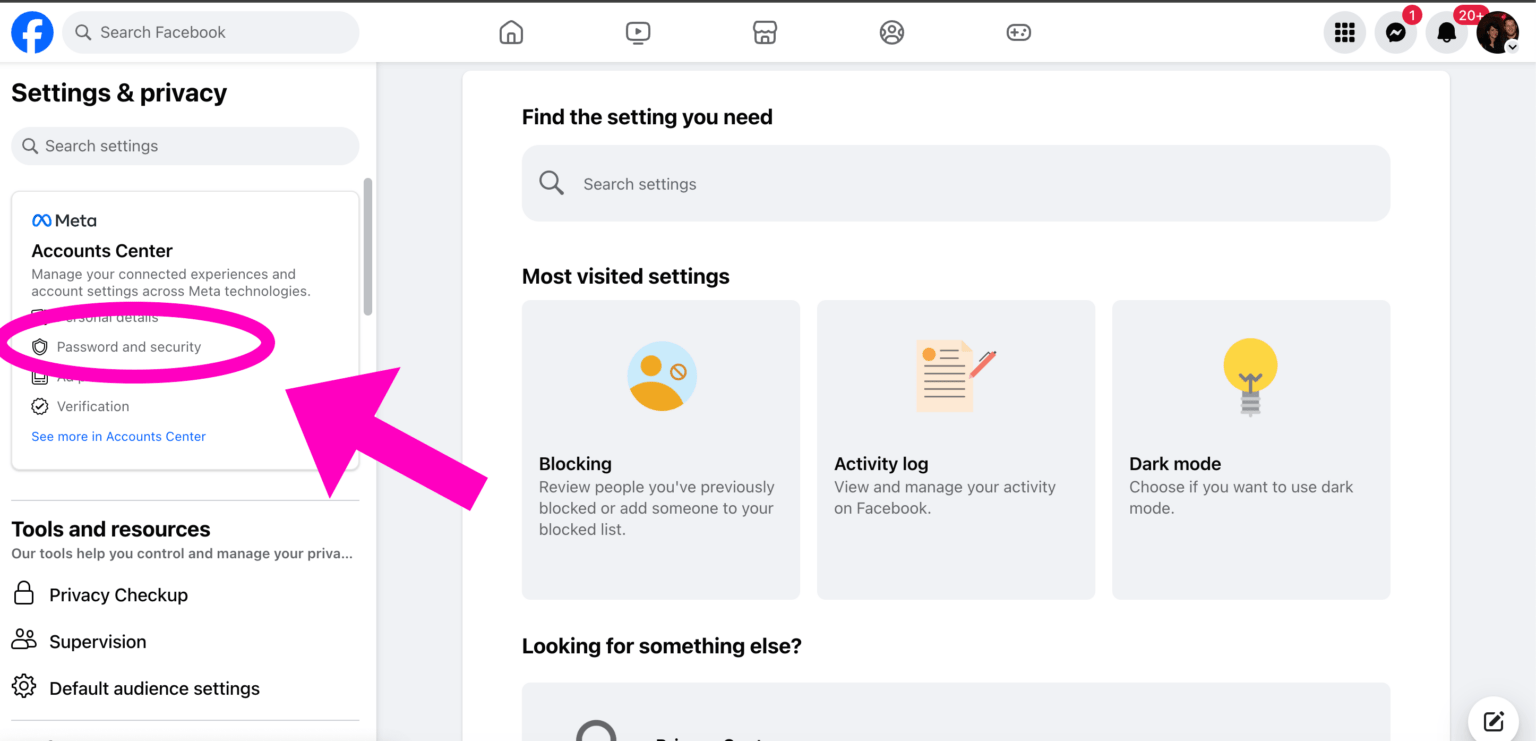
Task: Go to the Home feed icon
Action: 511,32
